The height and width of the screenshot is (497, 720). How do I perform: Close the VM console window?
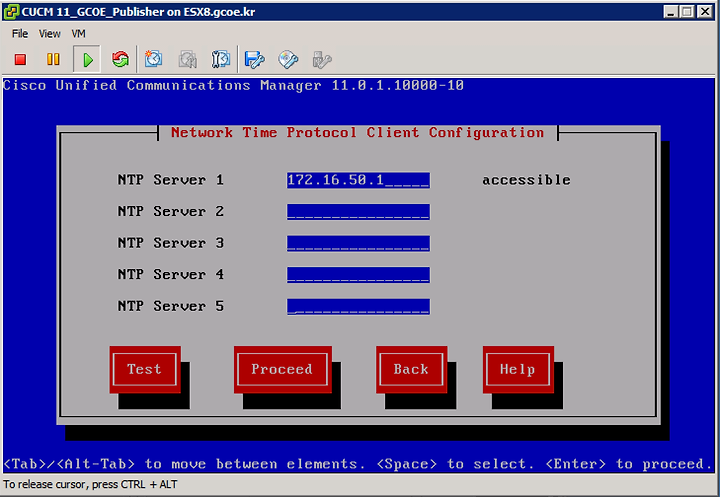click(x=705, y=11)
